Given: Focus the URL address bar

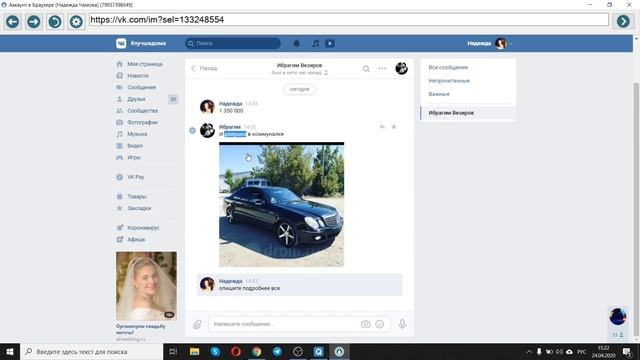Looking at the screenshot, I should (349, 20).
